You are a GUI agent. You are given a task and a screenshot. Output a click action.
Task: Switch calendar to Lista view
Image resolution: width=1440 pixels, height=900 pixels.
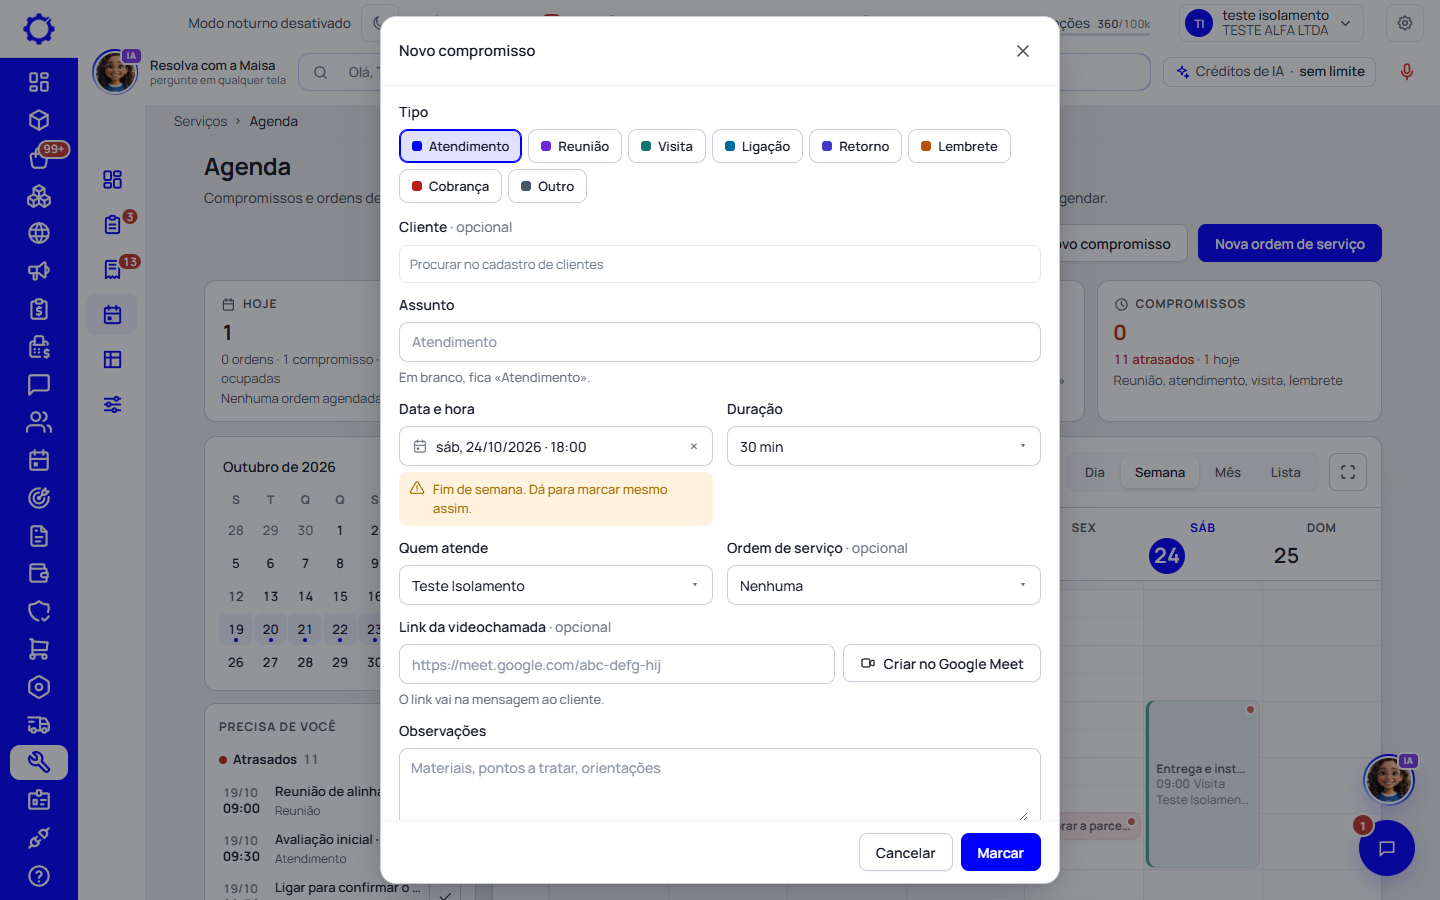pyautogui.click(x=1285, y=472)
